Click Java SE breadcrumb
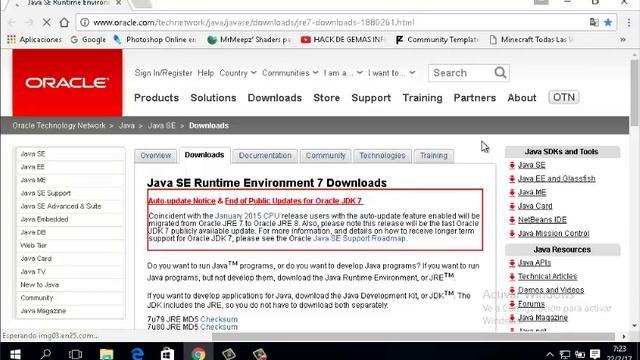640x360 pixels. (x=162, y=126)
